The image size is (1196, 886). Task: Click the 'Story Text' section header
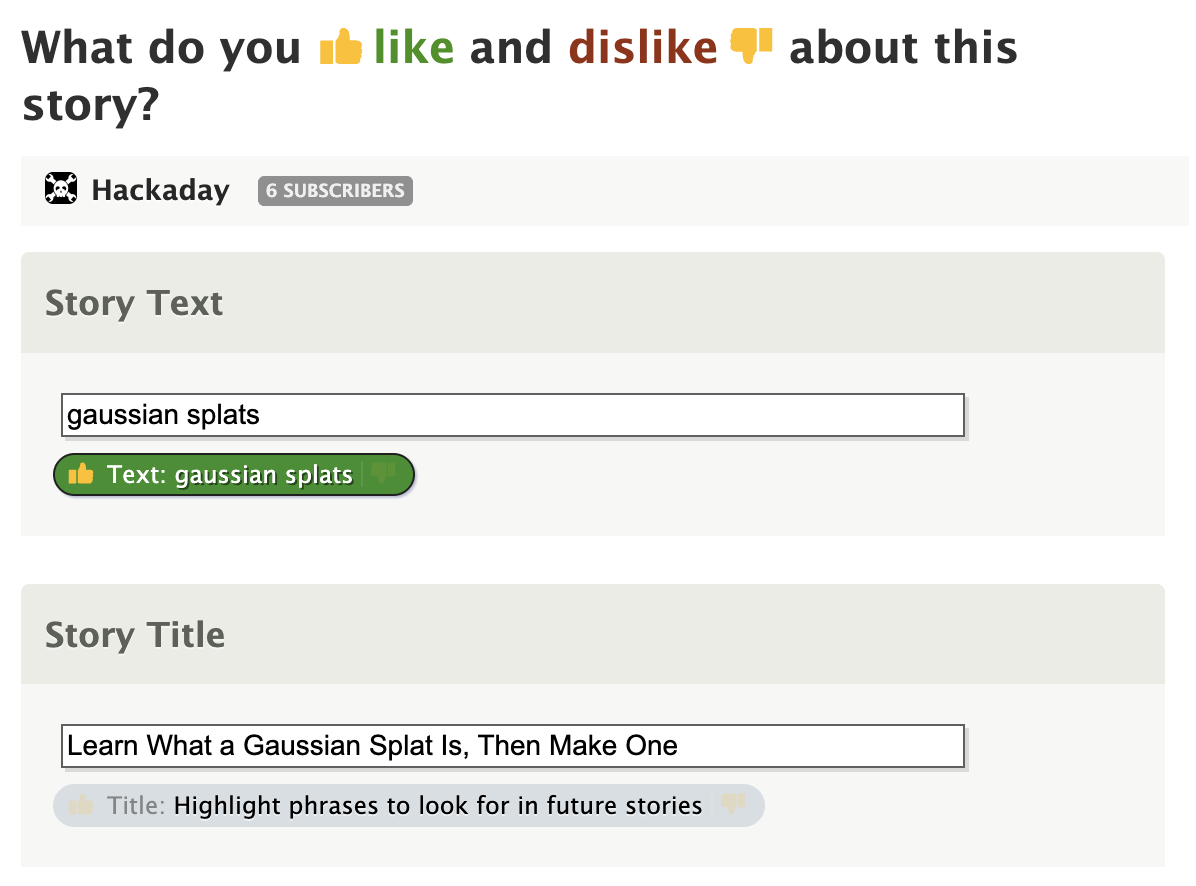134,303
